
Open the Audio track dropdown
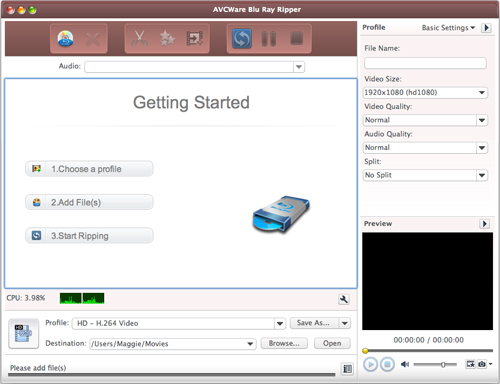click(299, 67)
